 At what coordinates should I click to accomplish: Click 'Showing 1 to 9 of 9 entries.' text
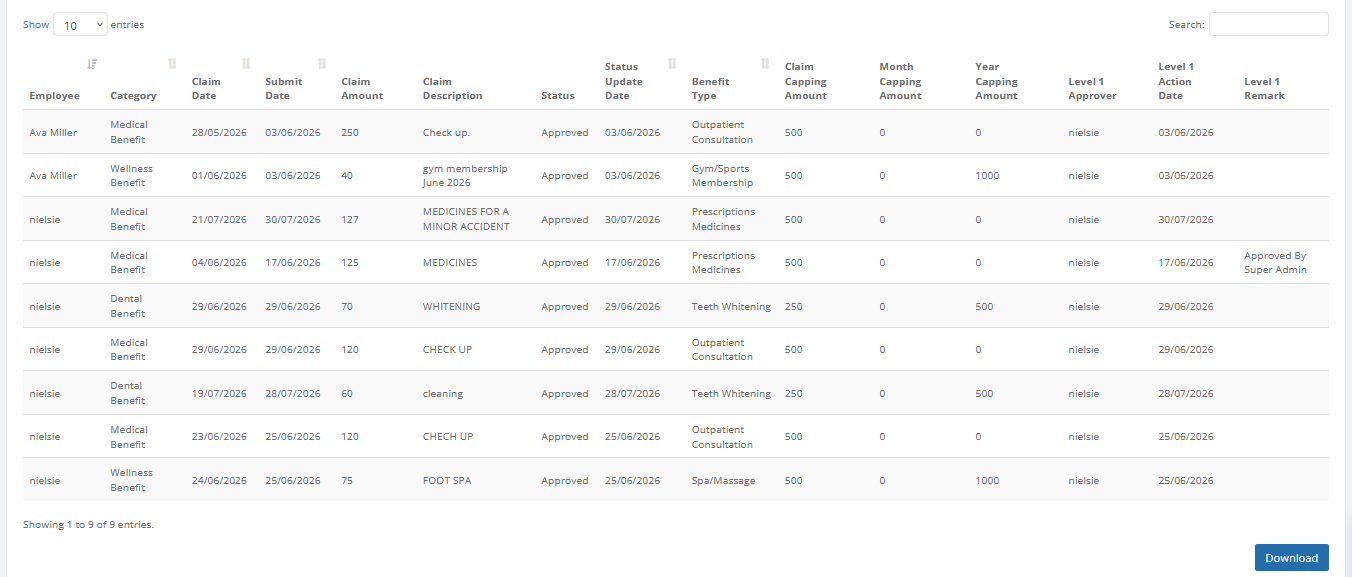coord(89,524)
